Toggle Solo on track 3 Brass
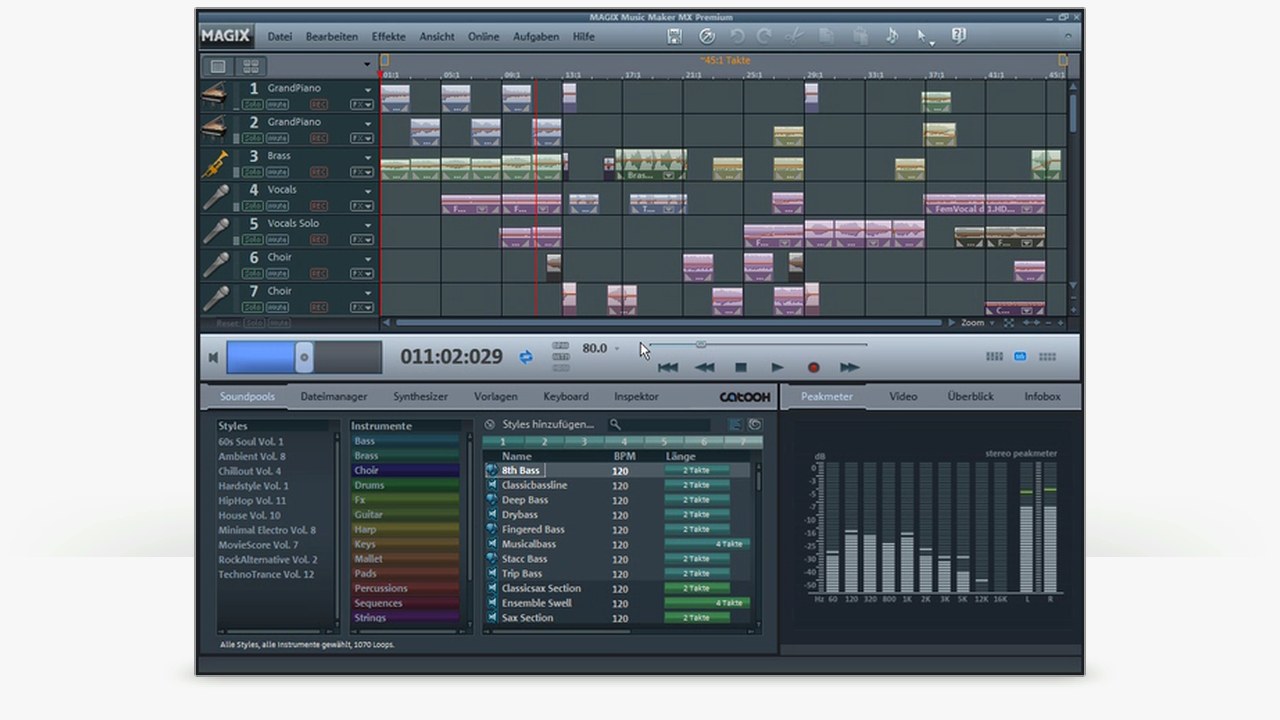This screenshot has width=1280, height=720. [x=252, y=172]
